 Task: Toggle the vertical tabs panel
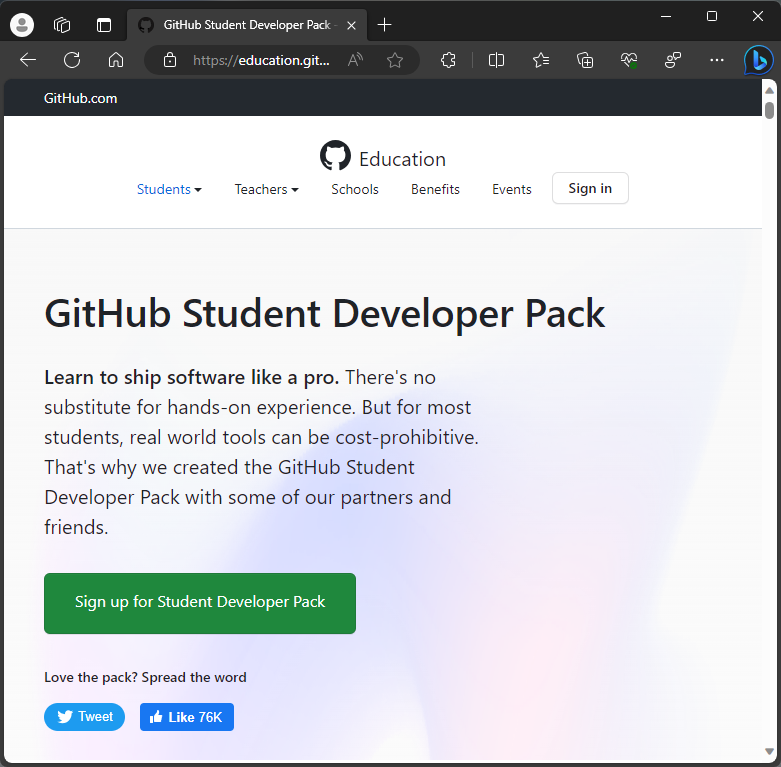[x=104, y=25]
